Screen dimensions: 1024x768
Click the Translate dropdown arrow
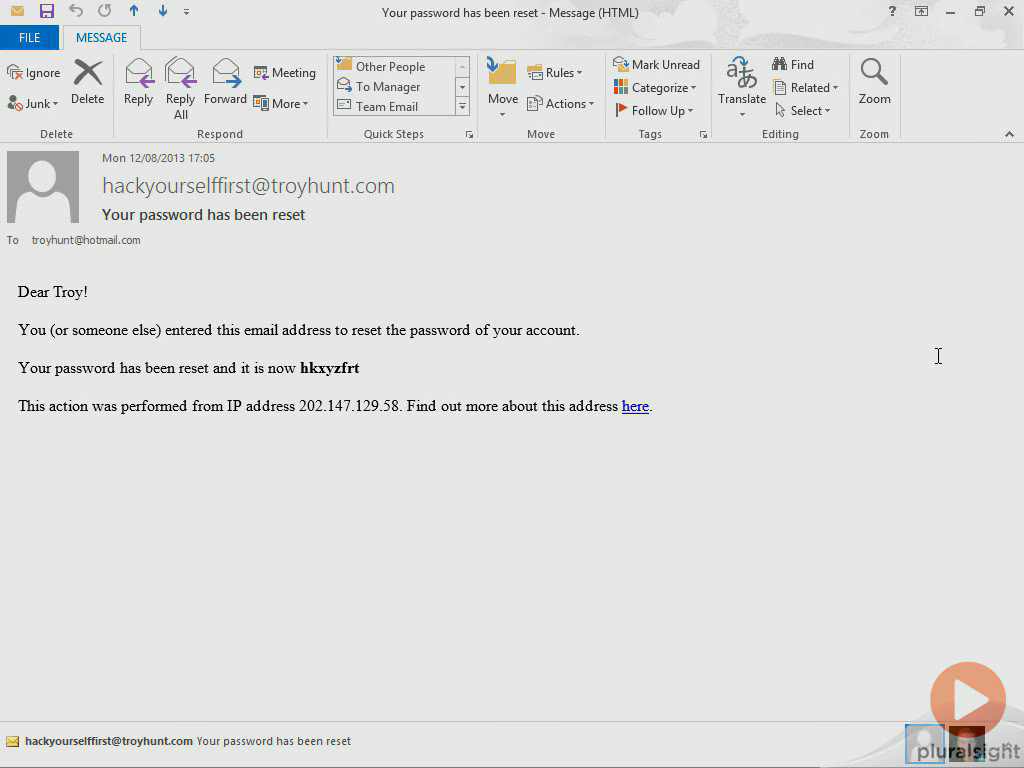[742, 116]
